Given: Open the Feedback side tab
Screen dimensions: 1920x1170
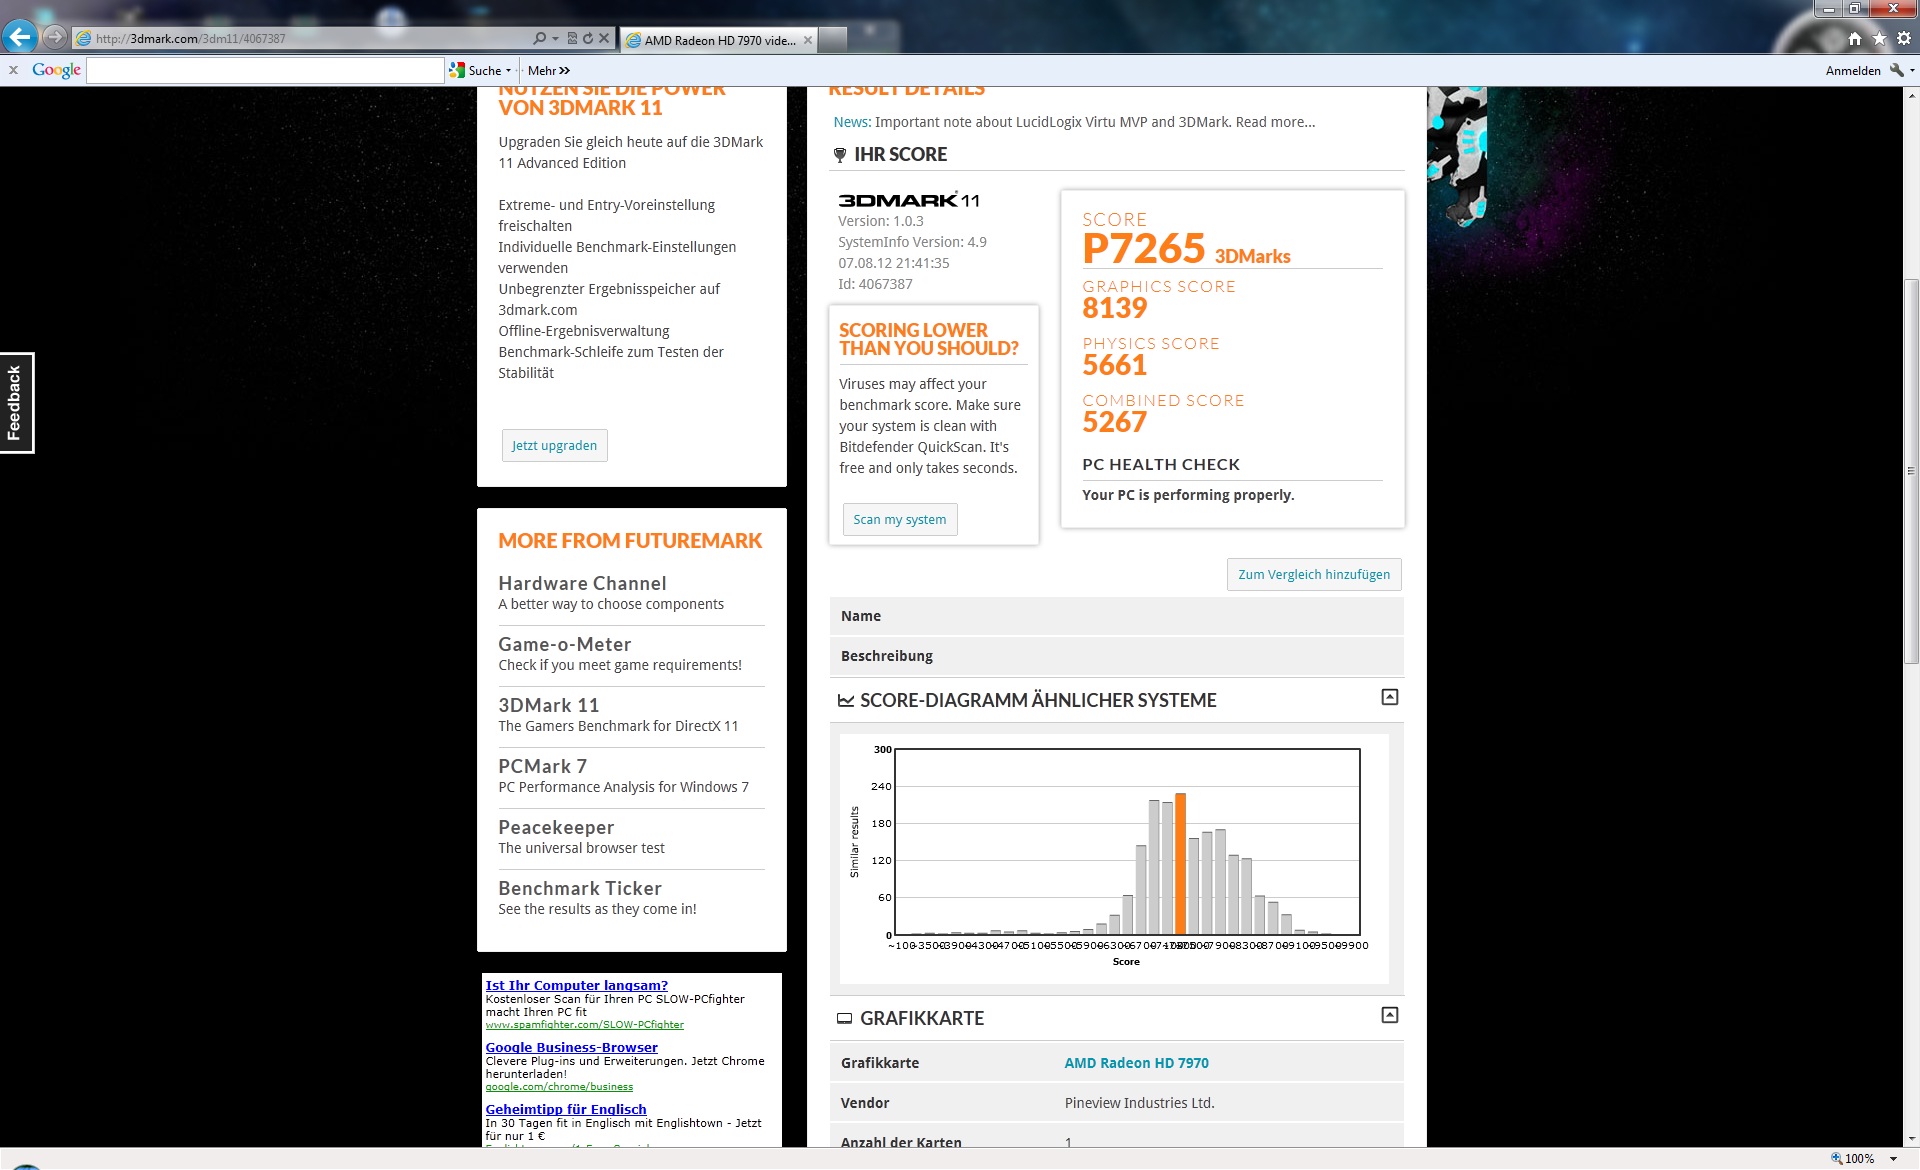Looking at the screenshot, I should [x=16, y=402].
